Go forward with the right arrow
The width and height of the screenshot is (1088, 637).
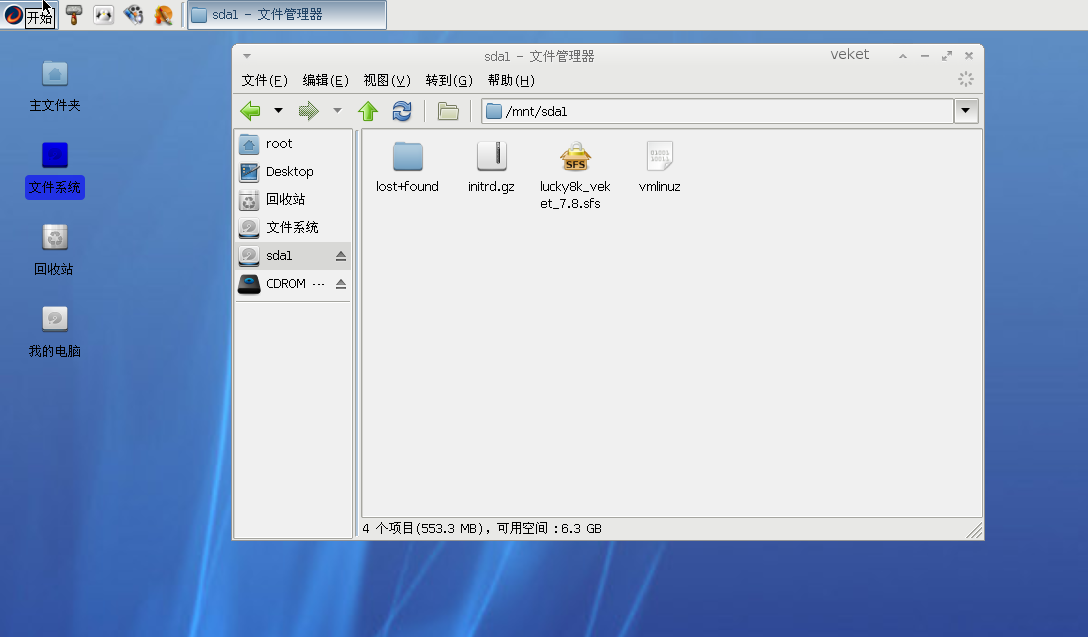pos(309,111)
